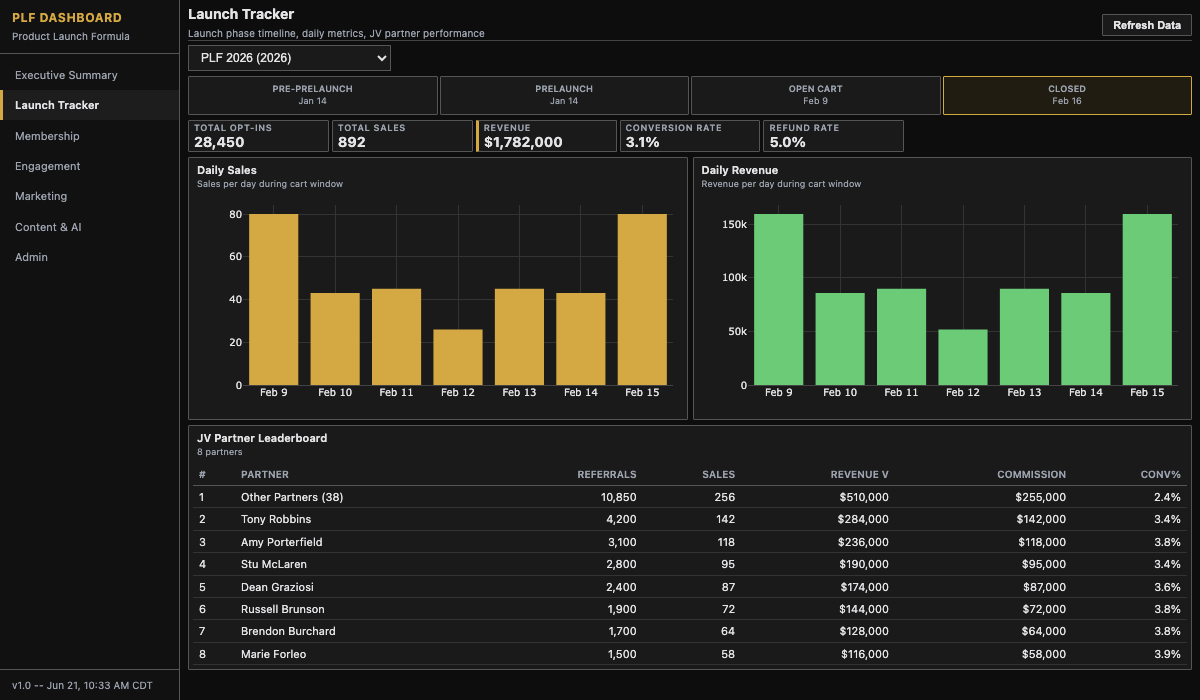
Task: Select the Pre-Prelaunch phase card
Action: [313, 95]
